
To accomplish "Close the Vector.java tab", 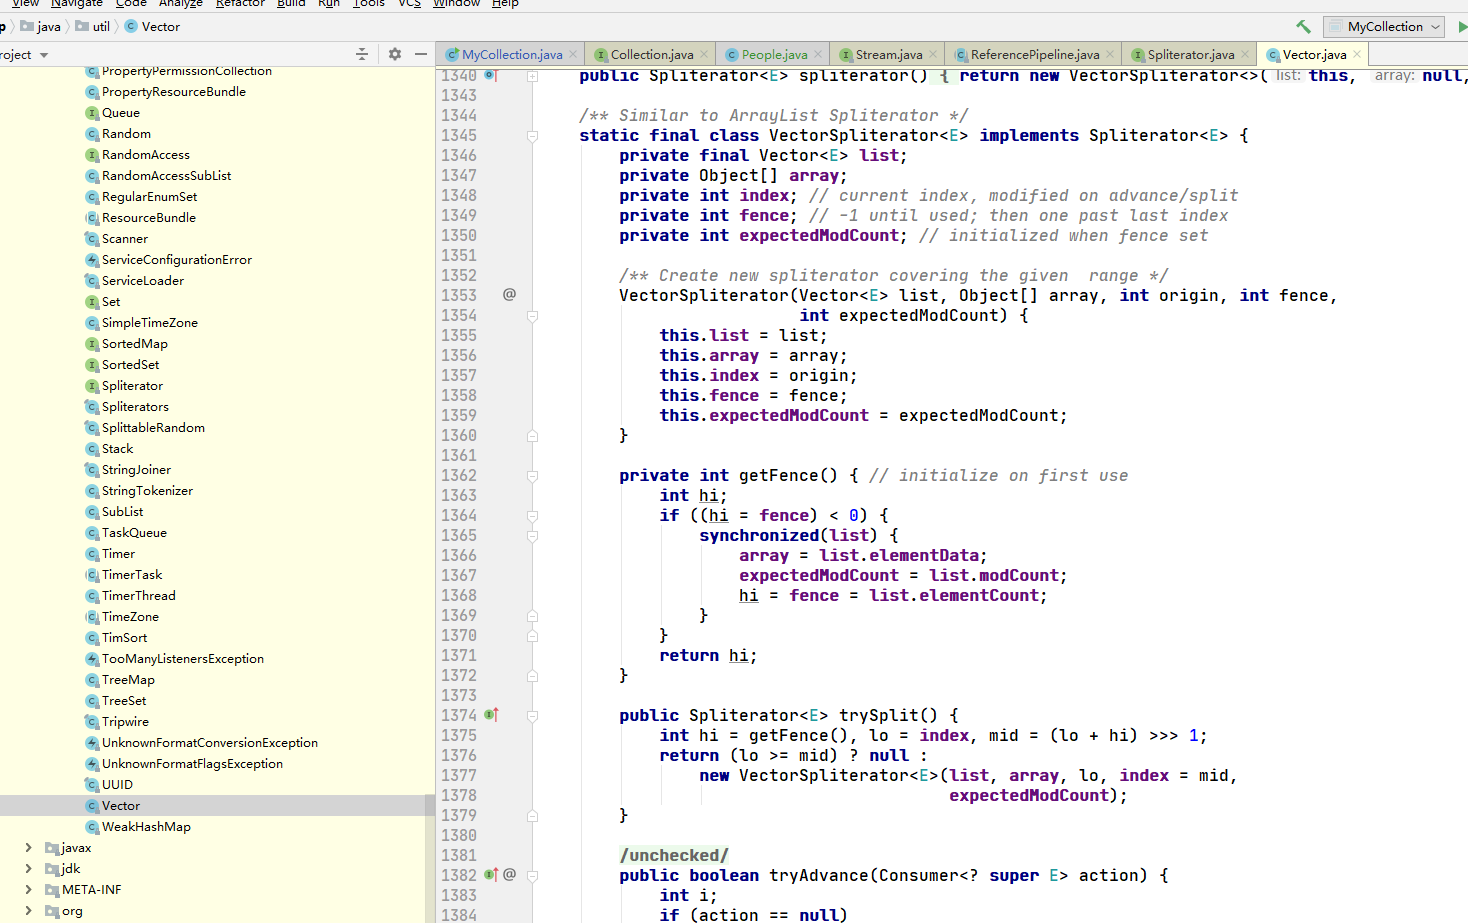I will [1357, 54].
